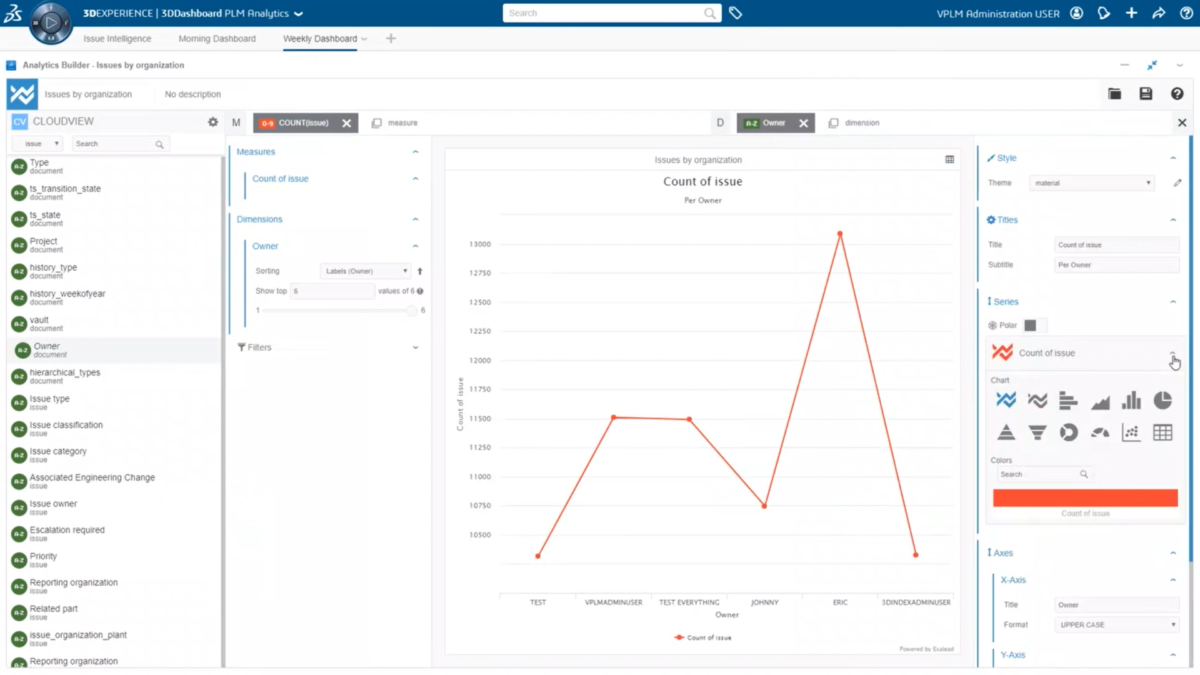
Task: Remove the COUNT(issue) measure chip
Action: coord(346,123)
